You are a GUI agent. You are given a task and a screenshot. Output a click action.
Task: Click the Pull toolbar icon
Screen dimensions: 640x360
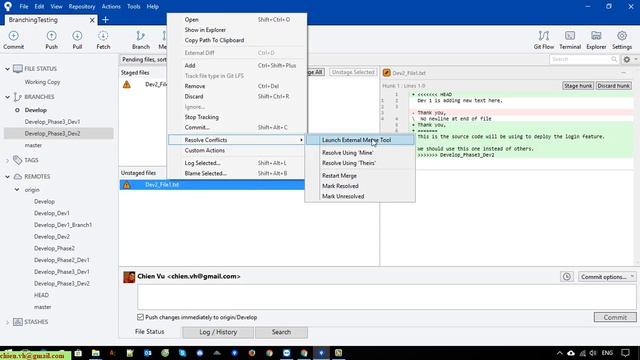77,40
